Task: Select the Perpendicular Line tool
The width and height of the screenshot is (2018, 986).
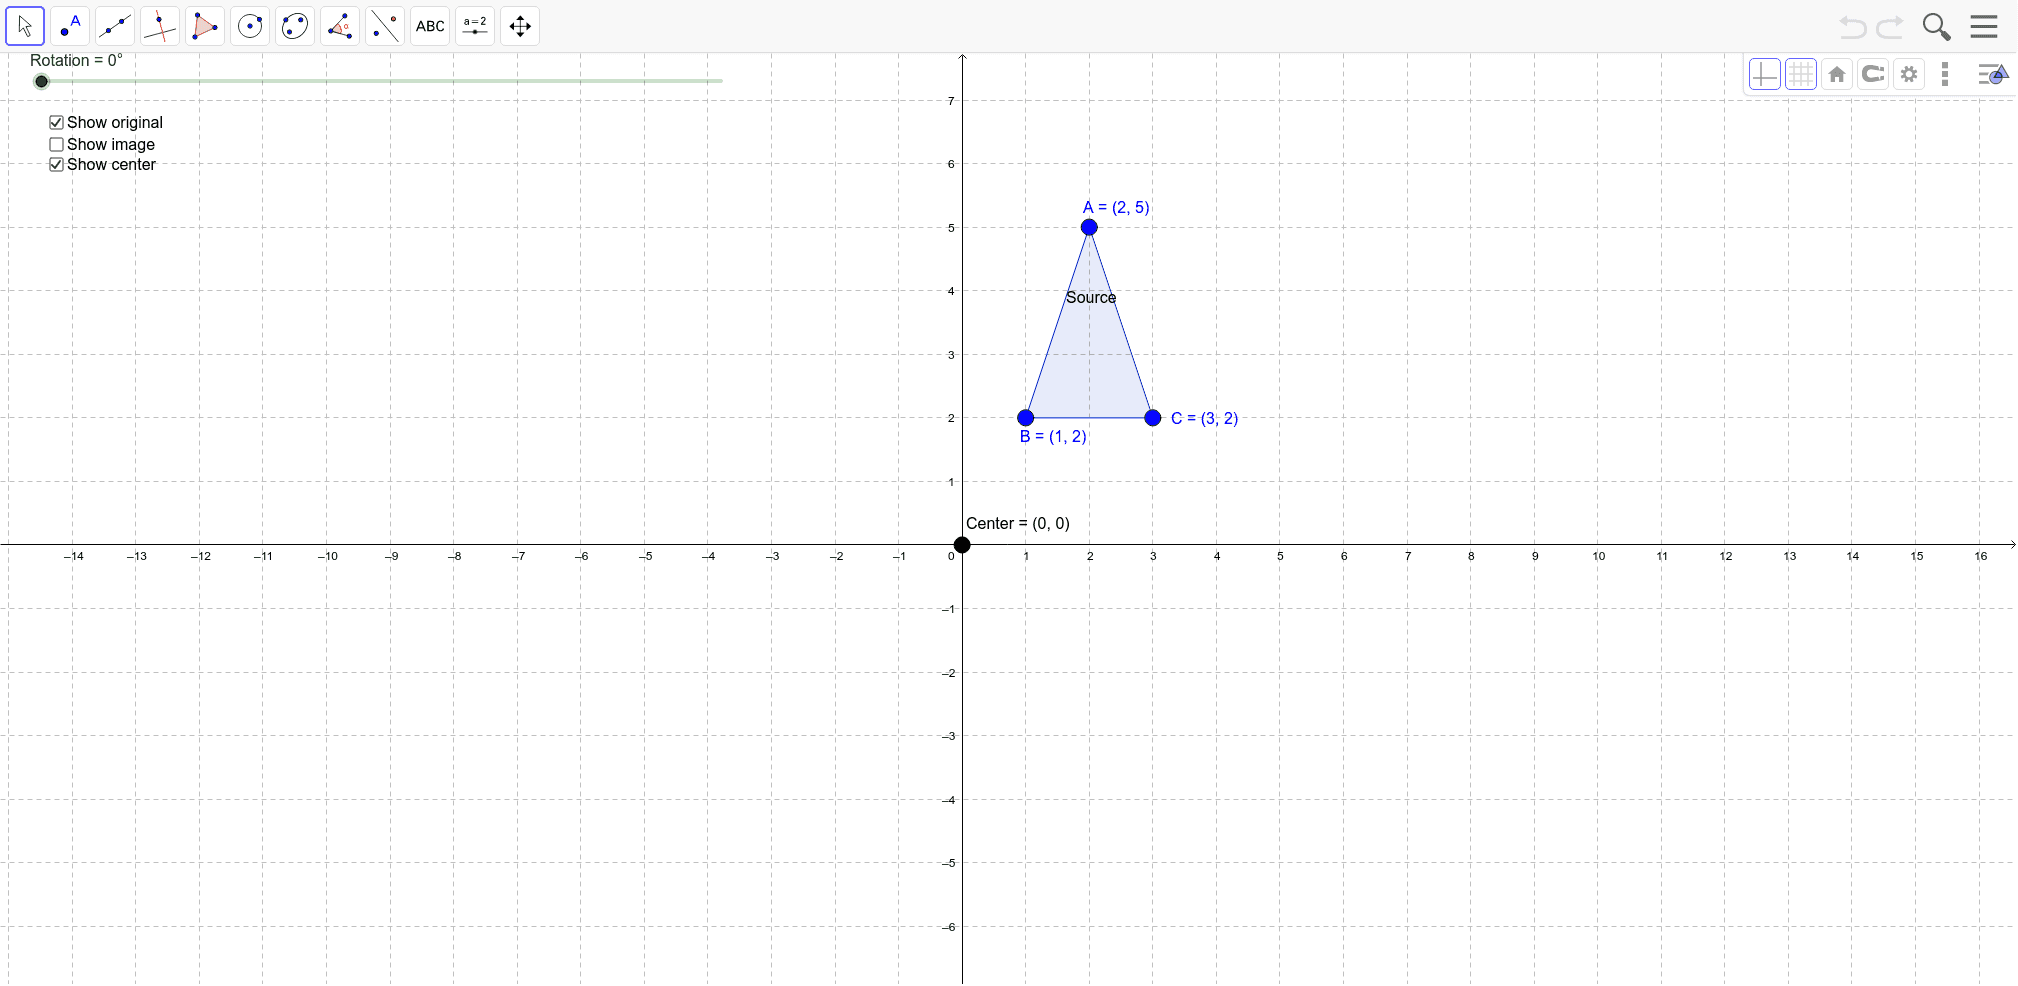Action: tap(160, 26)
